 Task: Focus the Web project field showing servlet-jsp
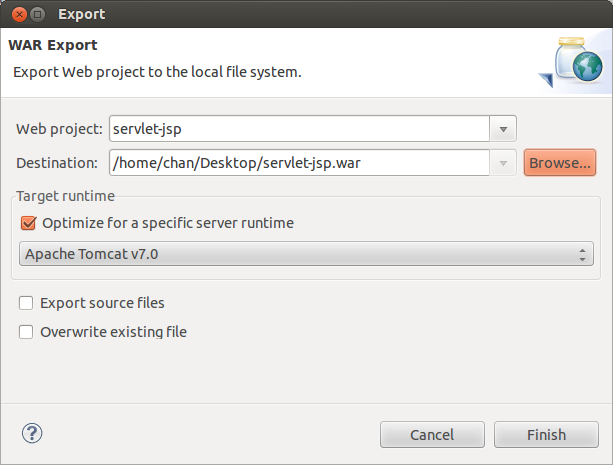coord(299,129)
